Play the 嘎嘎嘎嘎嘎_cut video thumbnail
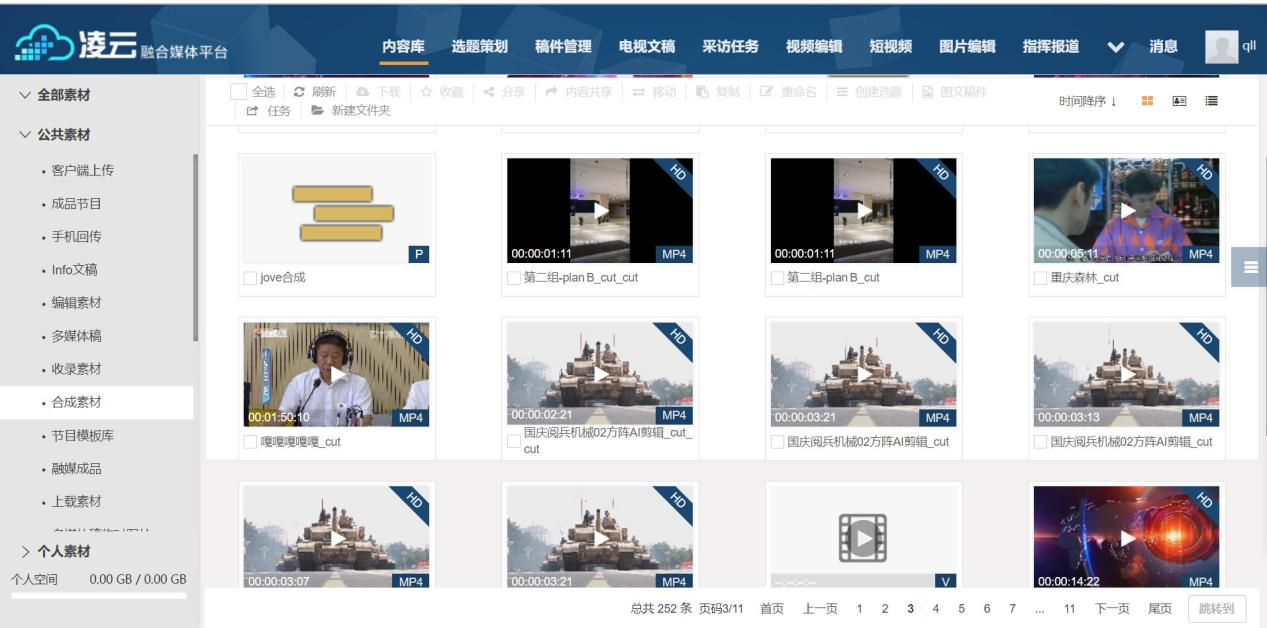This screenshot has height=628, width=1267. click(x=337, y=375)
